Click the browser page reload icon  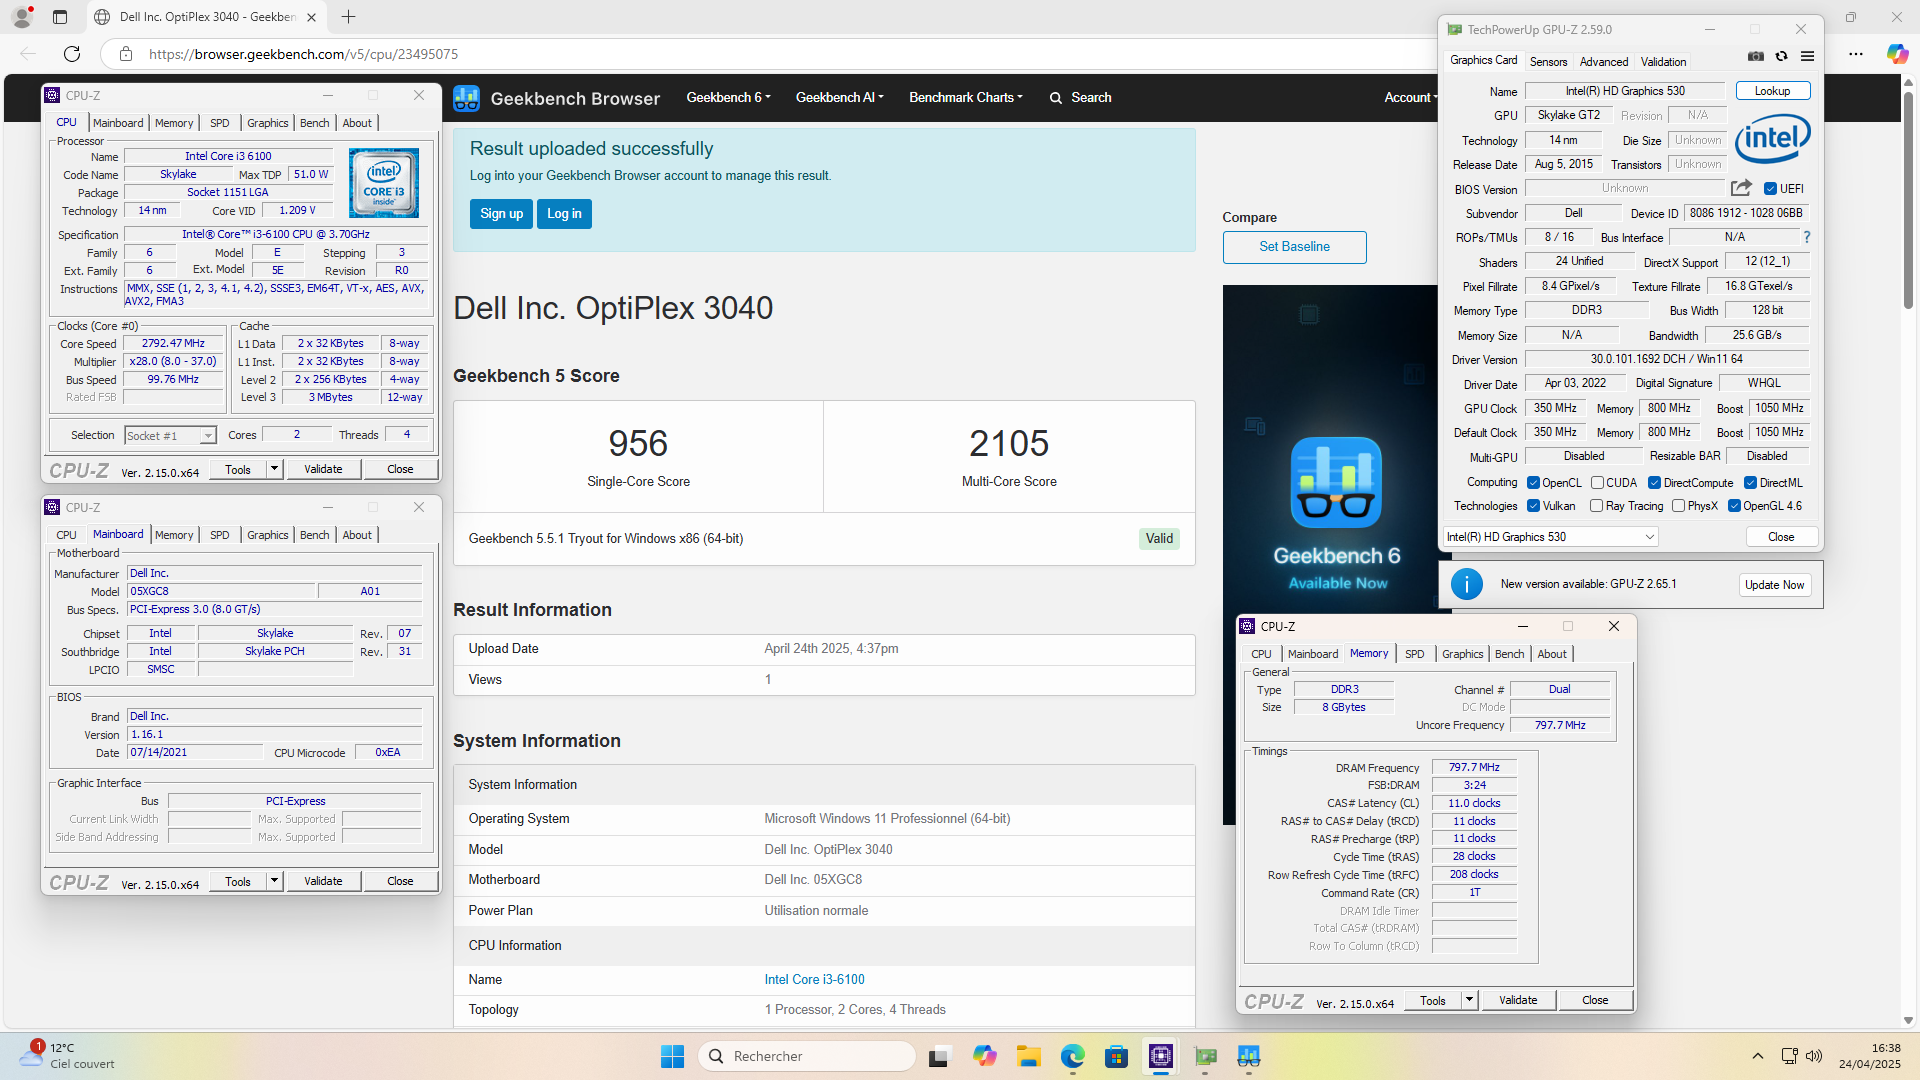pos(72,54)
